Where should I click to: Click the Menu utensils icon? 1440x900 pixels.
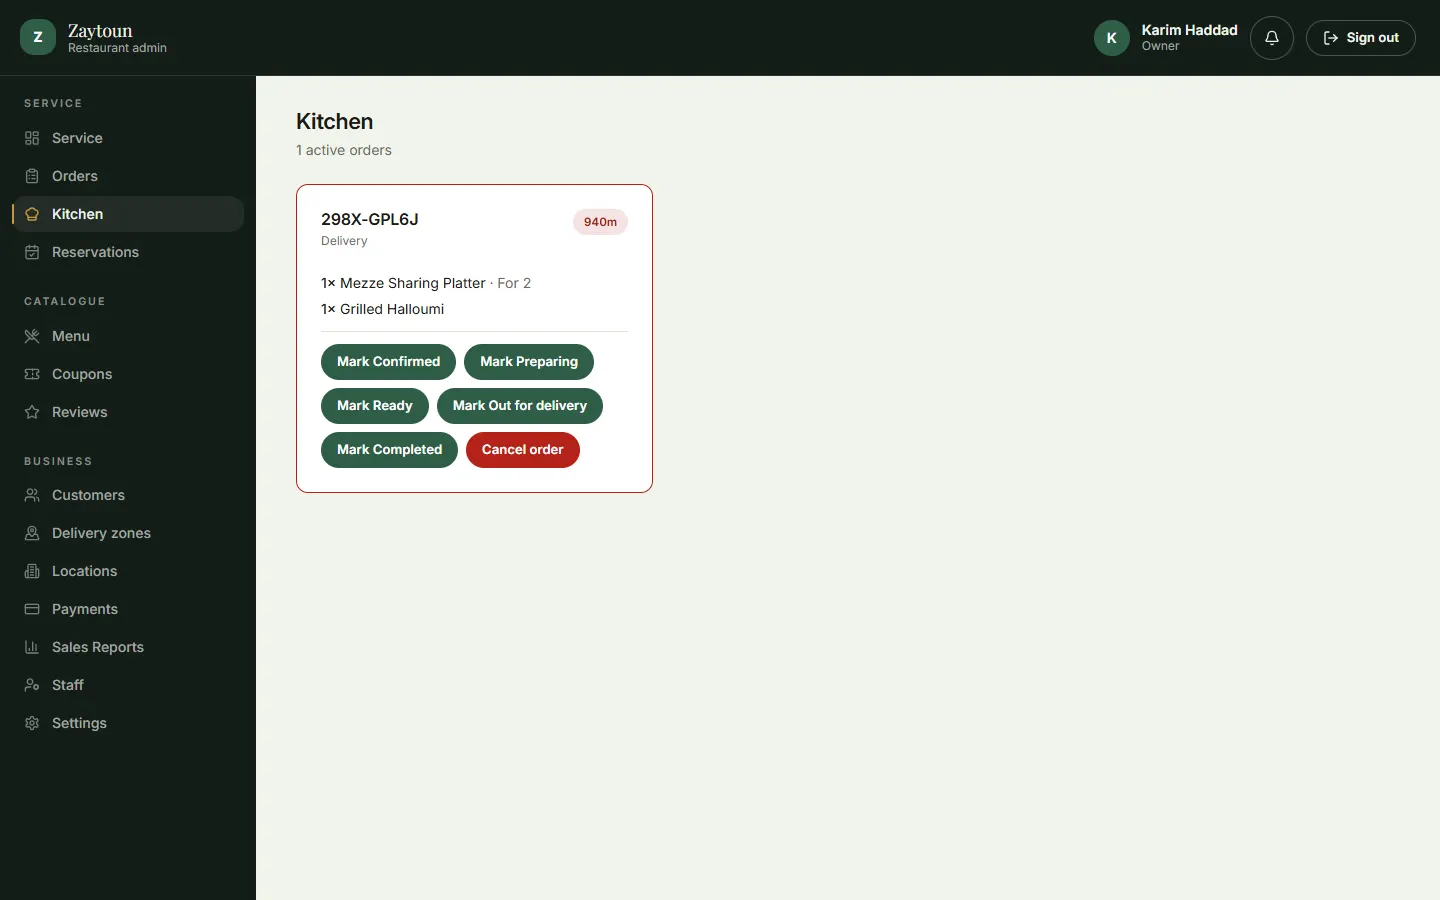coord(32,336)
